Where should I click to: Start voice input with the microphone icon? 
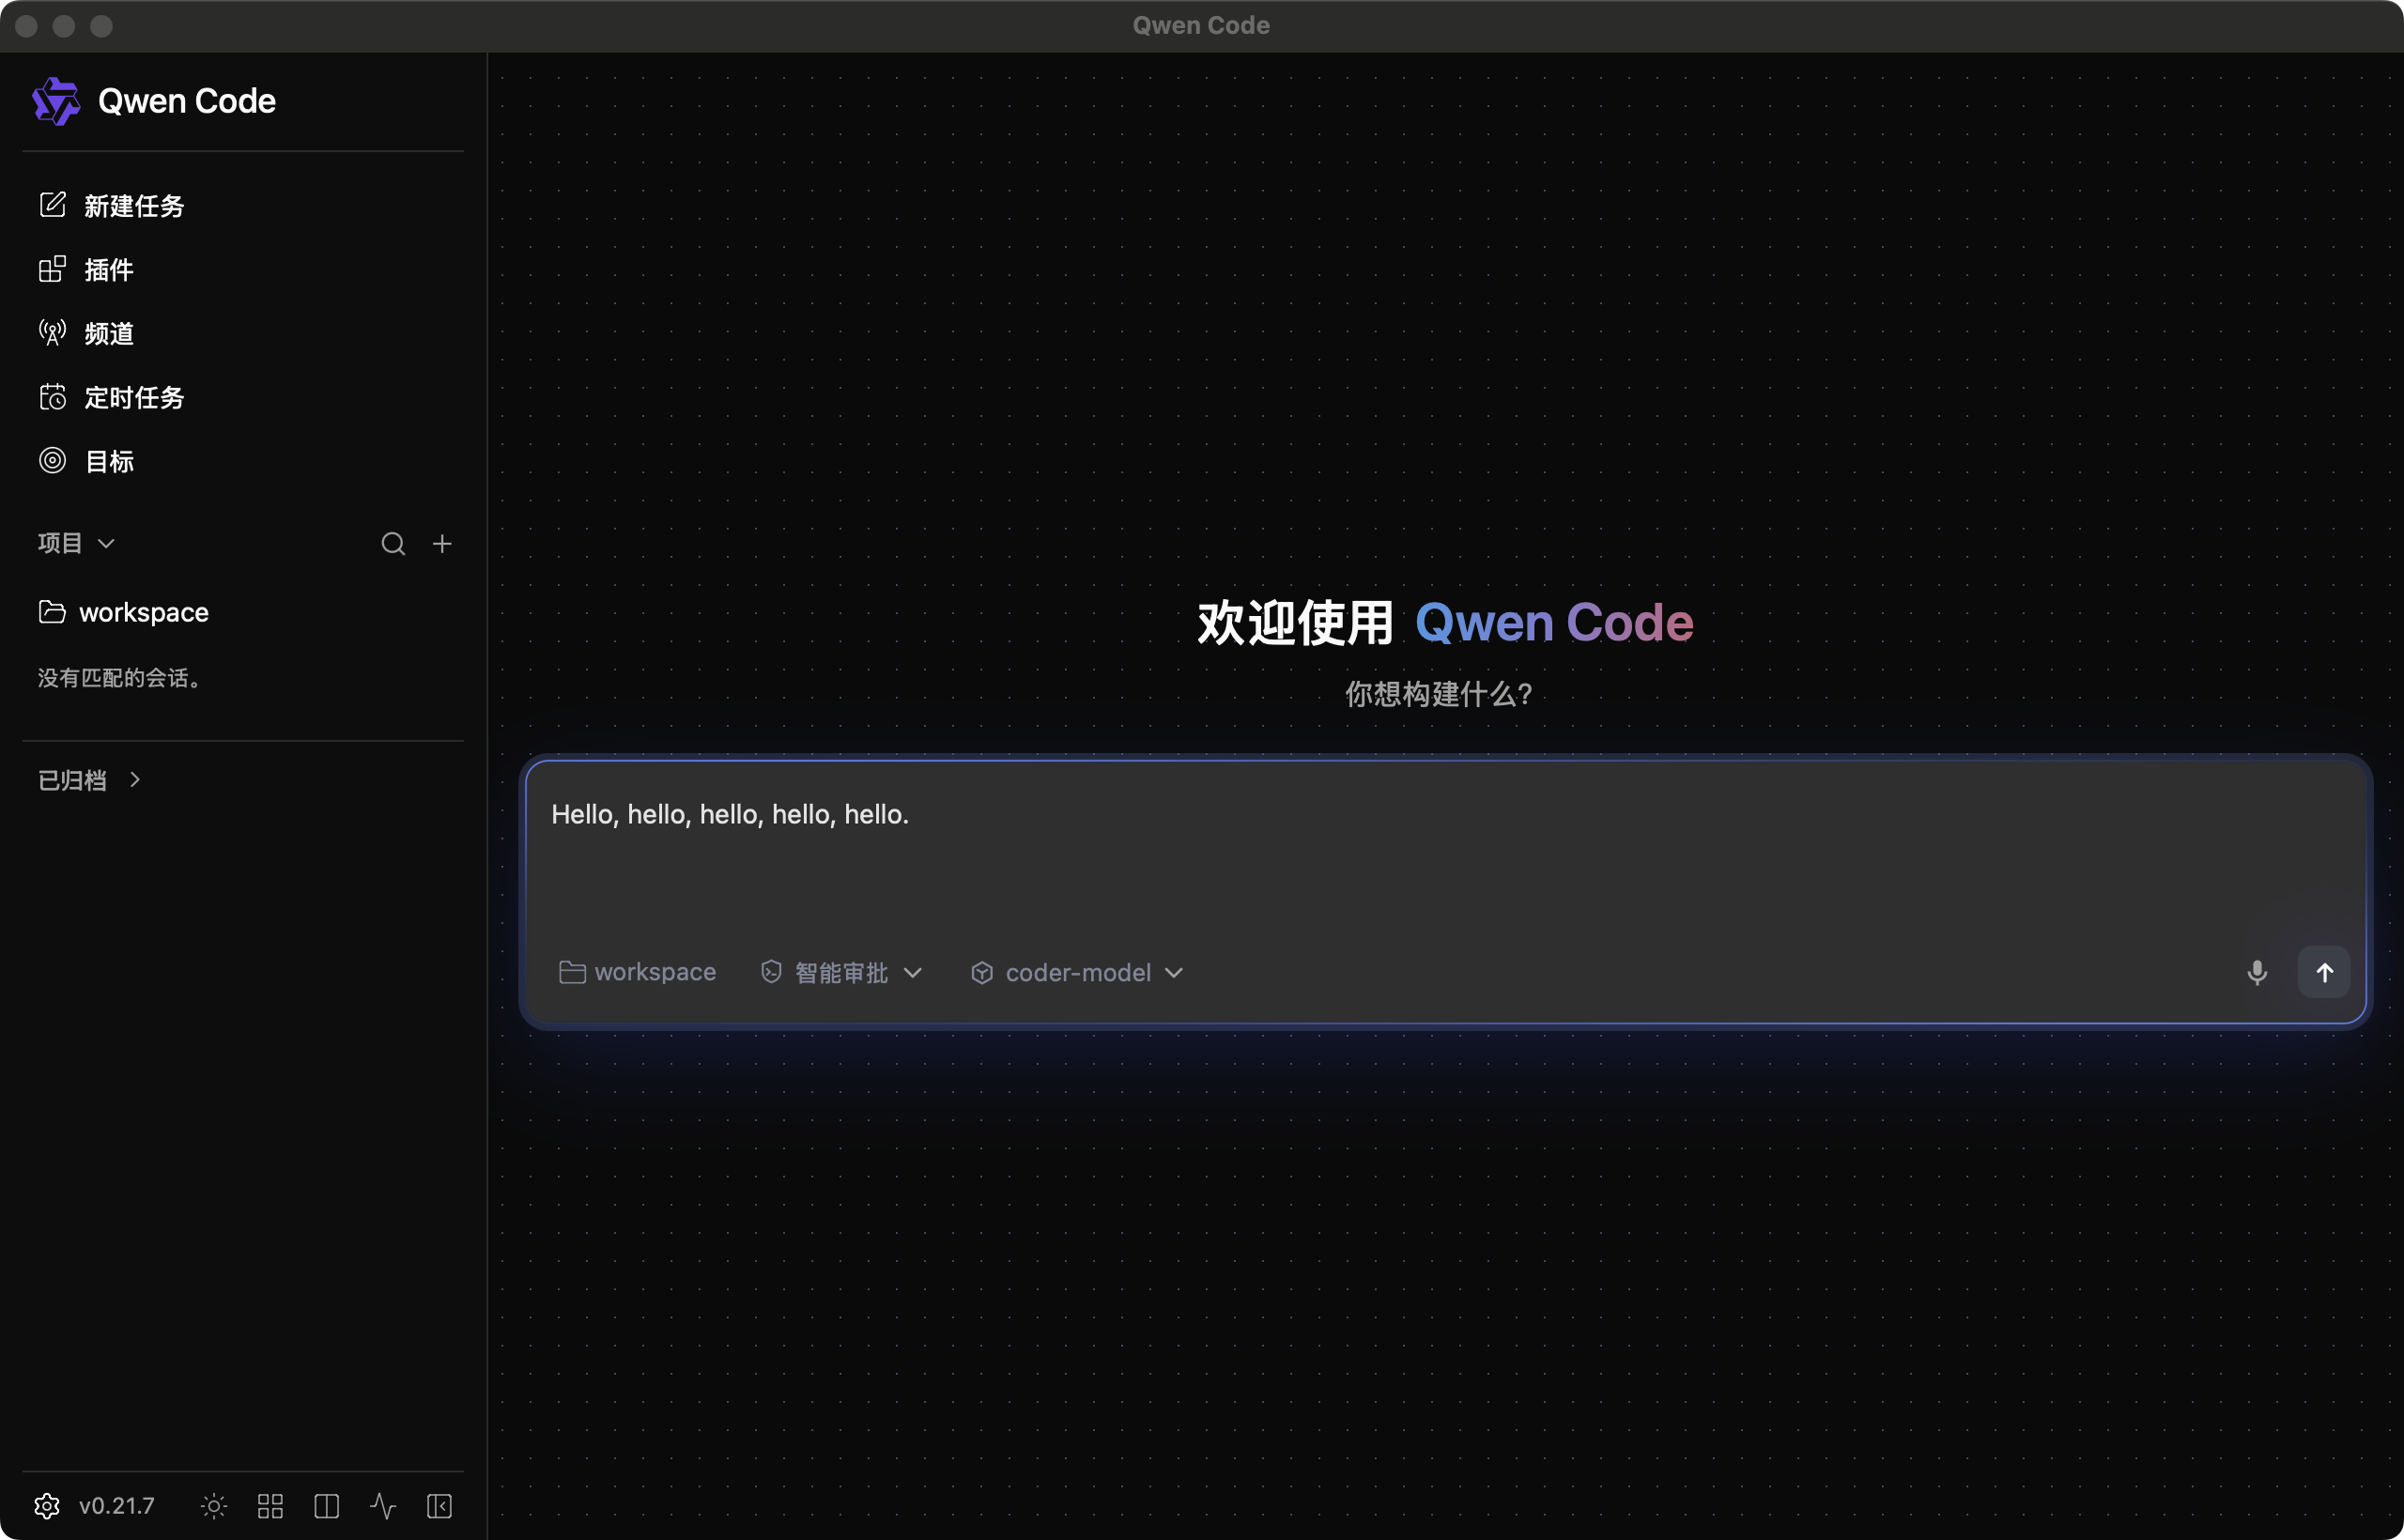[x=2257, y=972]
